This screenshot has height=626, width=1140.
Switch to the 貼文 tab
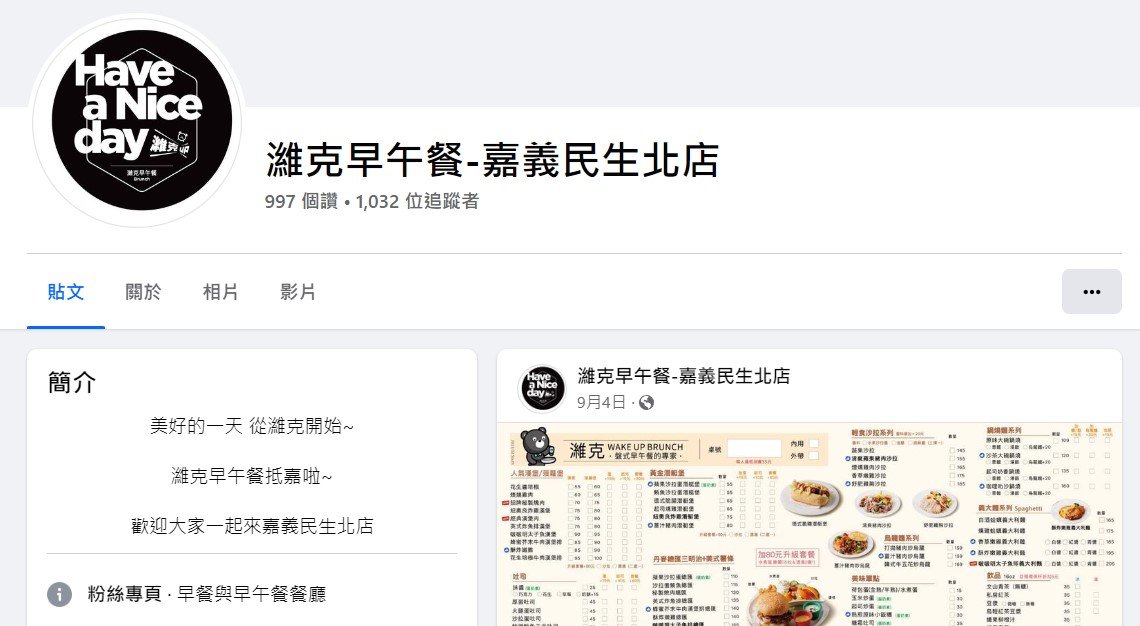tap(66, 292)
